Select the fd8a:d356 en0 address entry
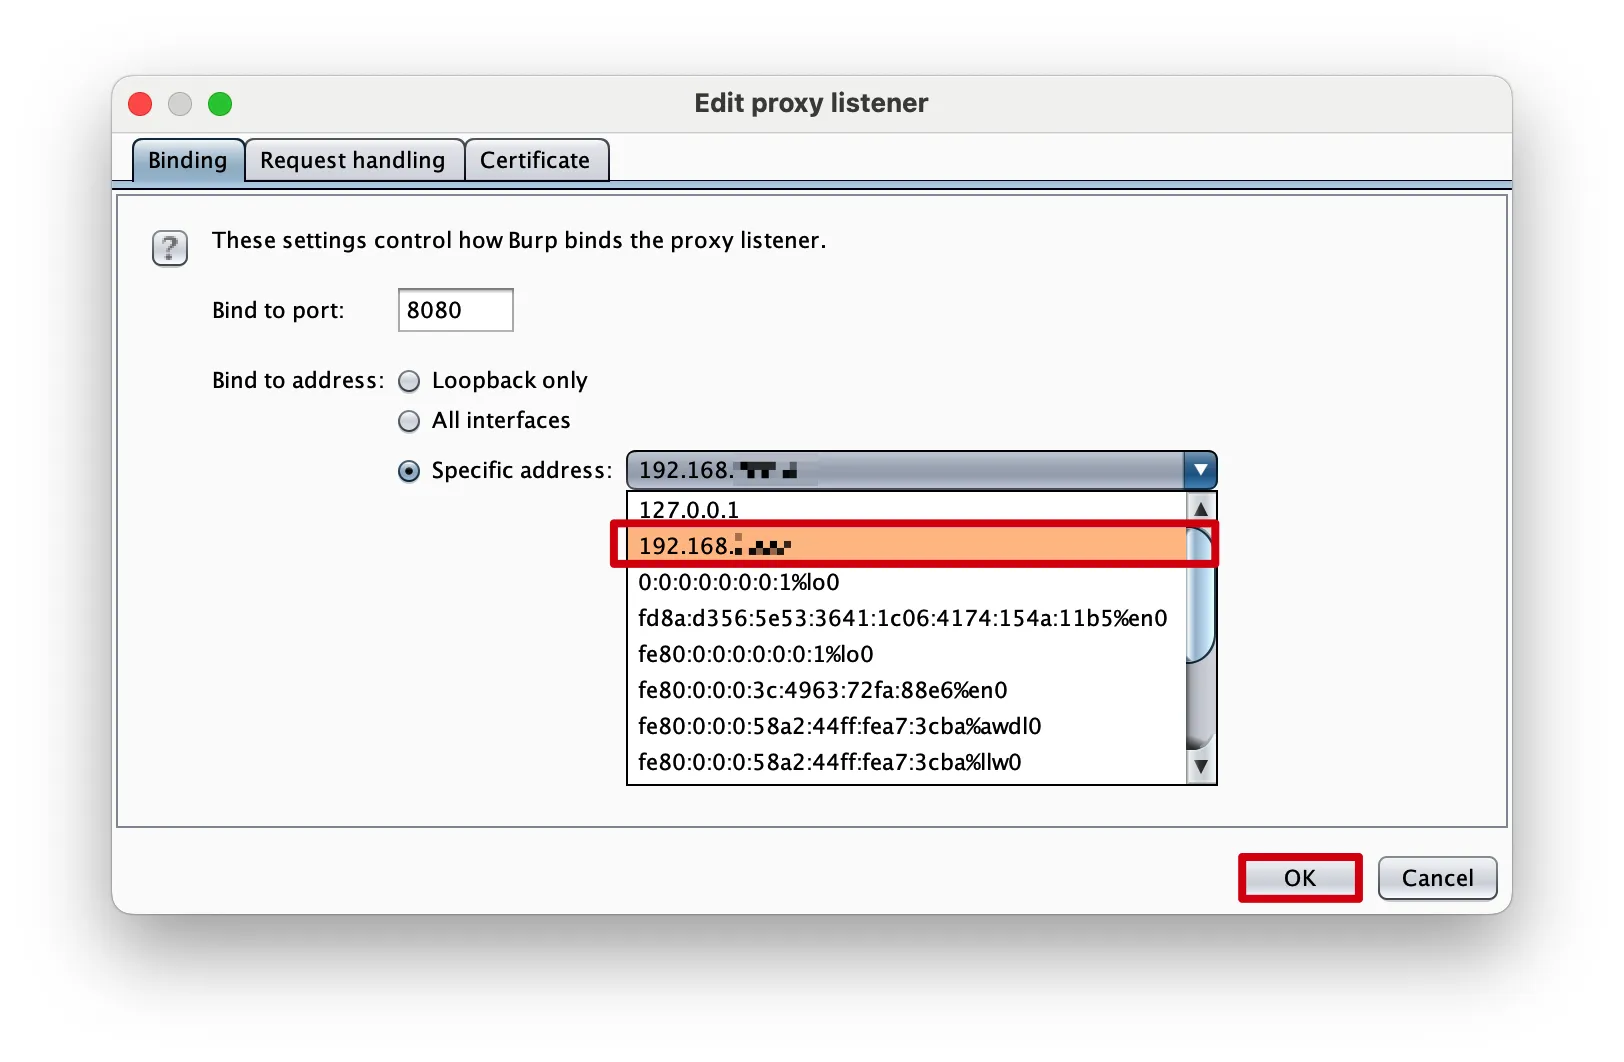The image size is (1624, 1062). (x=902, y=618)
